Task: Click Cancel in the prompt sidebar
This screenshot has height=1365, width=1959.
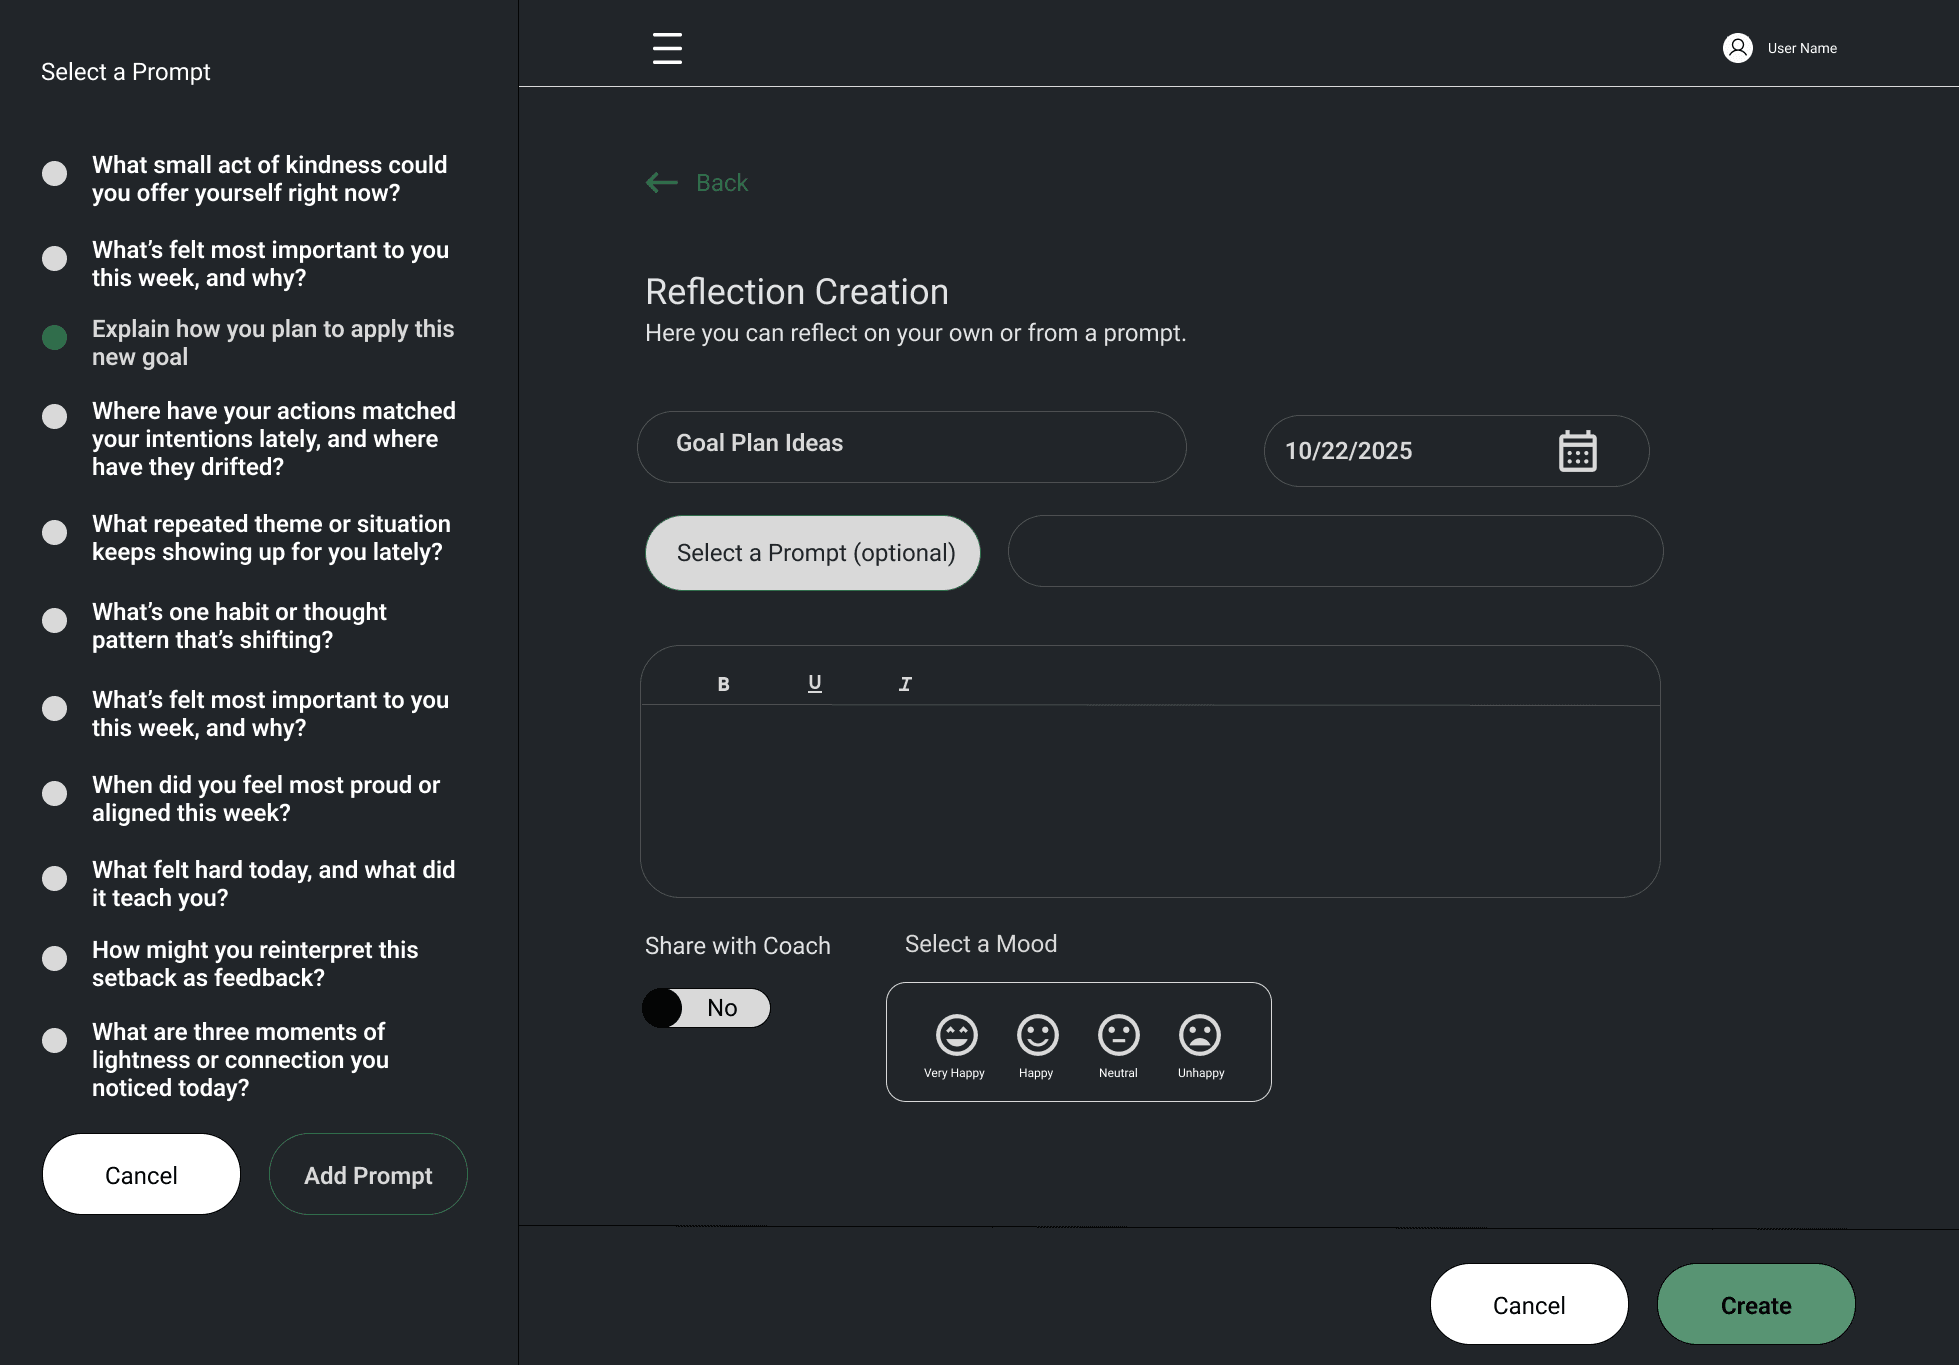Action: tap(141, 1175)
